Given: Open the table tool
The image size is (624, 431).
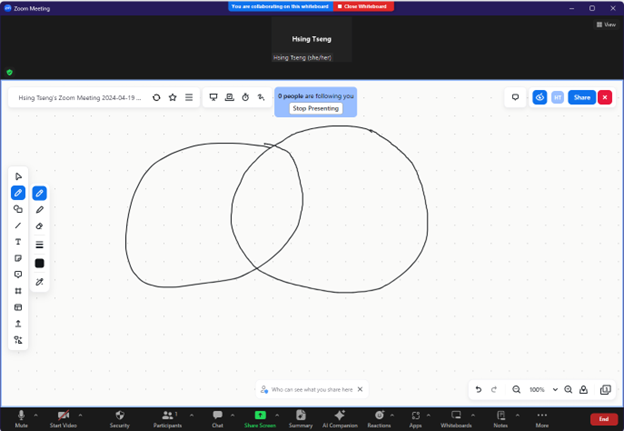Looking at the screenshot, I should (x=18, y=307).
